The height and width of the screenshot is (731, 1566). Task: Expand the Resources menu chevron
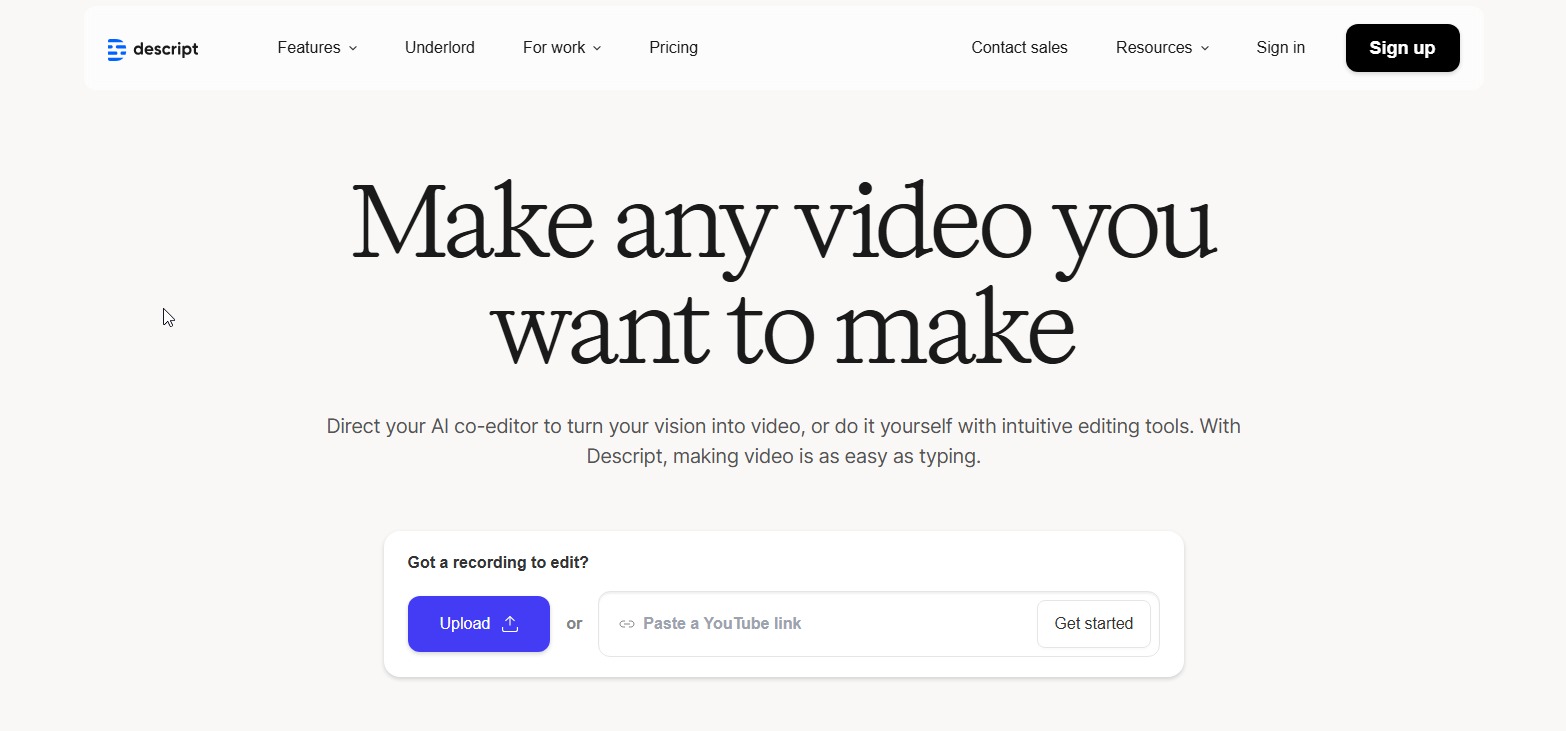pos(1204,48)
